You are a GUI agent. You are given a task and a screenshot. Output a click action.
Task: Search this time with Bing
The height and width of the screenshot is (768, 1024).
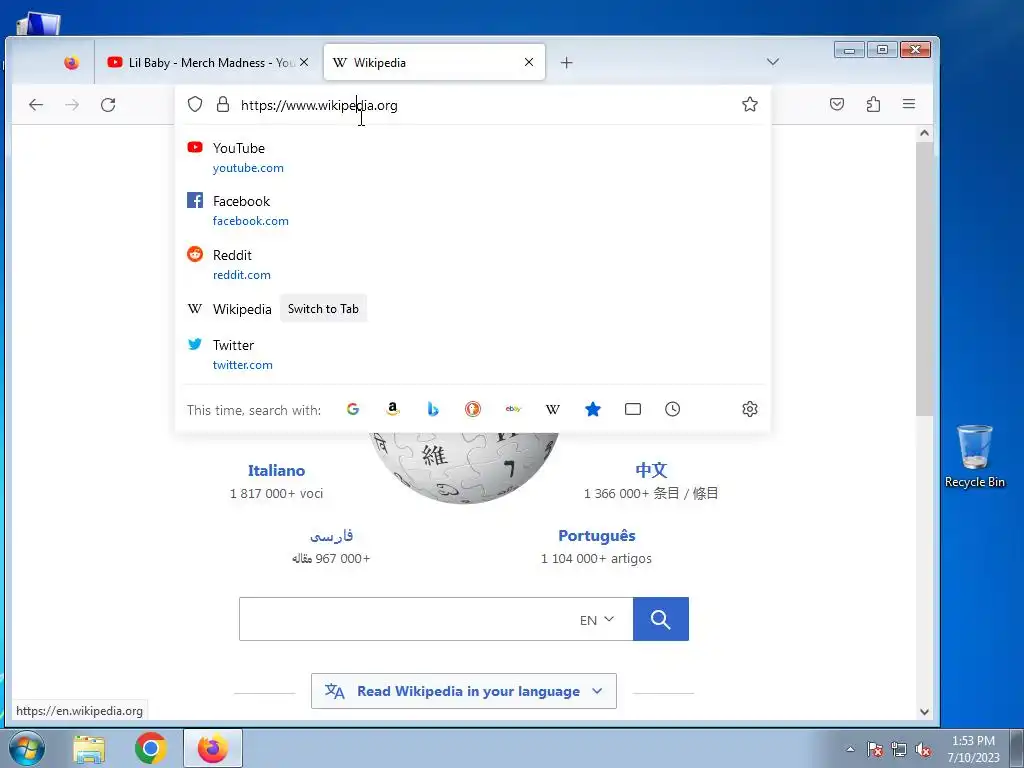432,409
